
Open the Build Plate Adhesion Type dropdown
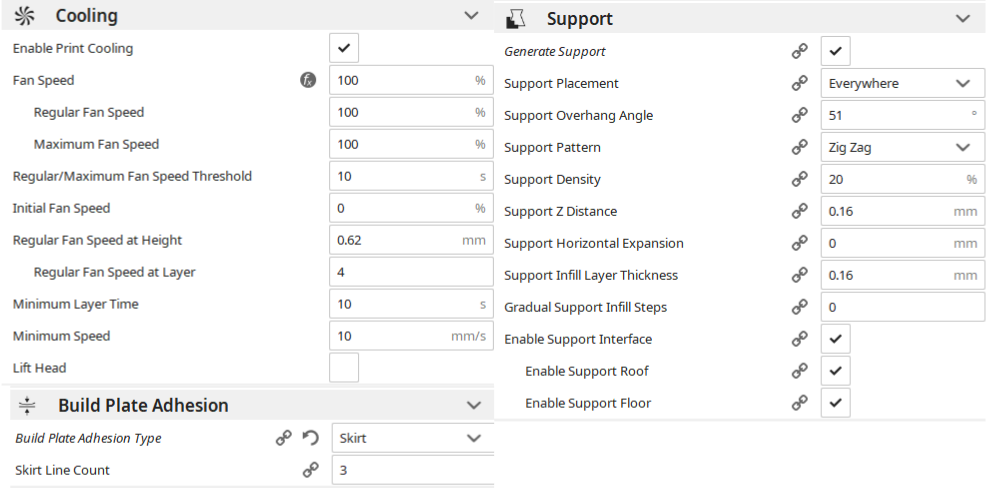click(x=411, y=438)
